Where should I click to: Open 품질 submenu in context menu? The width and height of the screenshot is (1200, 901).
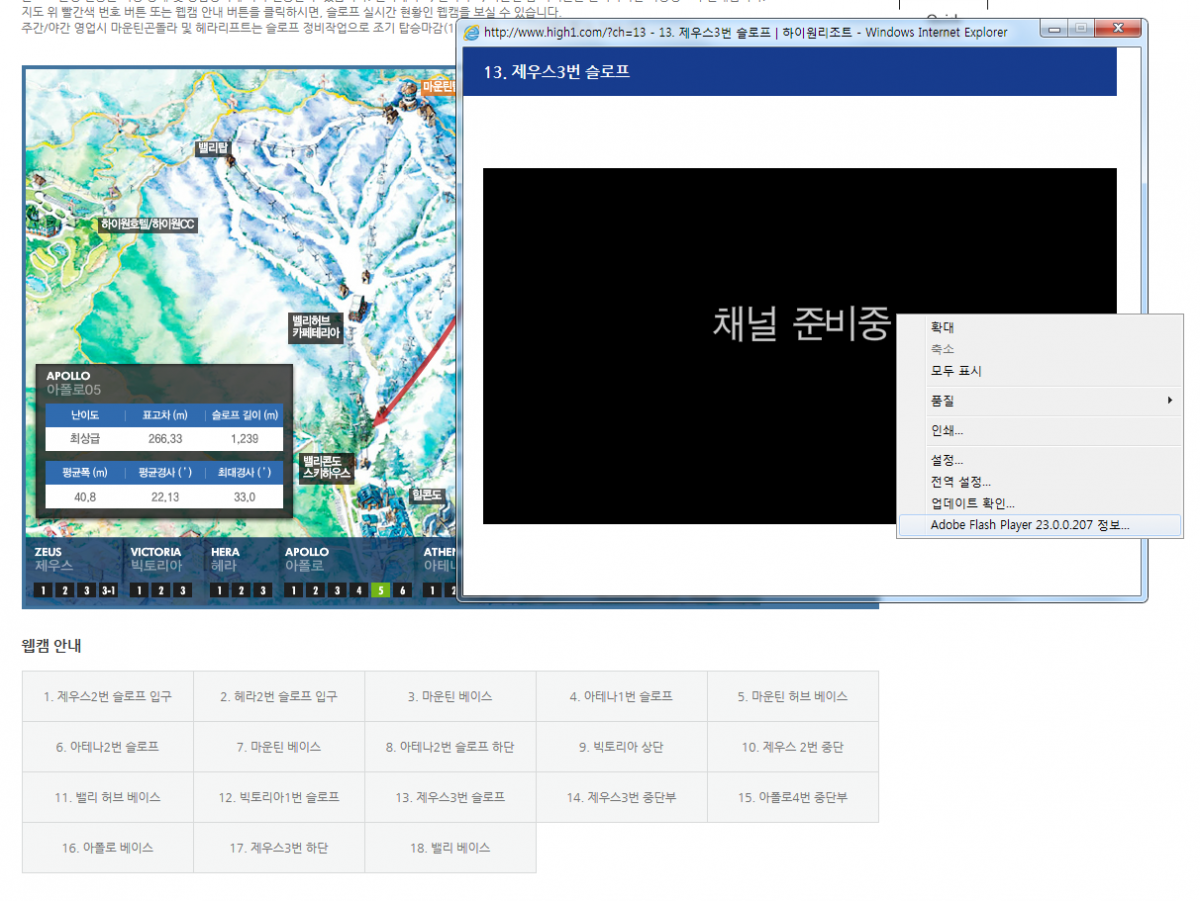[x=1040, y=401]
